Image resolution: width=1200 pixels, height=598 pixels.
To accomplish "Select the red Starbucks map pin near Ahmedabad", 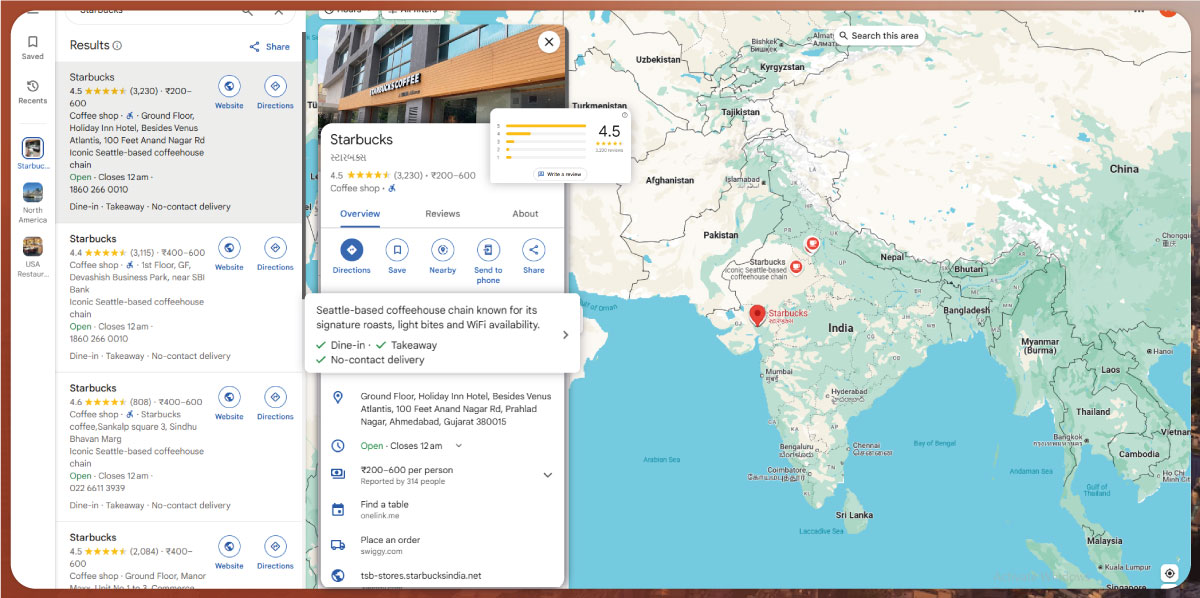I will click(x=757, y=315).
